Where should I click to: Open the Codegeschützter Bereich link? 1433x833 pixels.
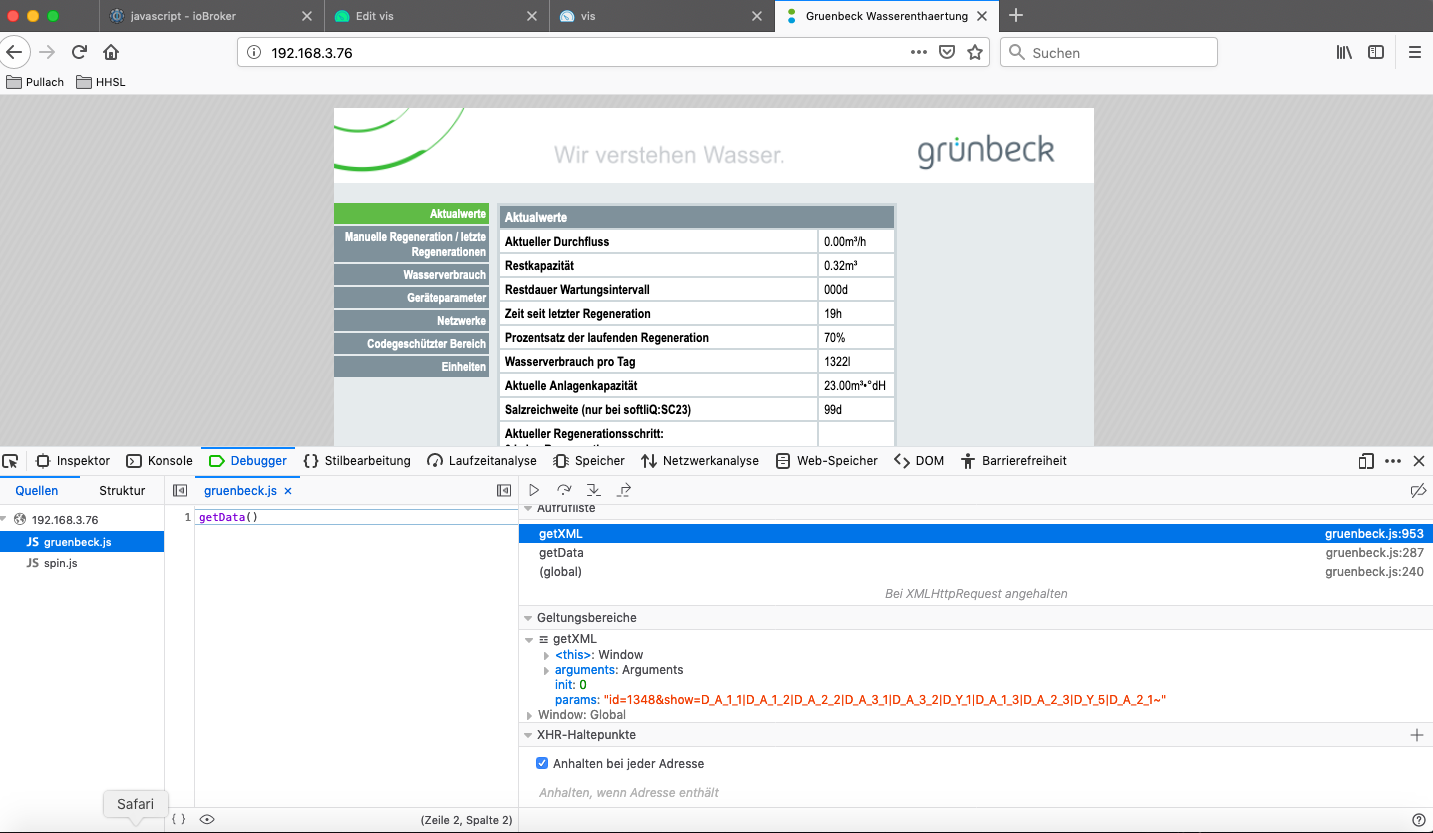(411, 344)
